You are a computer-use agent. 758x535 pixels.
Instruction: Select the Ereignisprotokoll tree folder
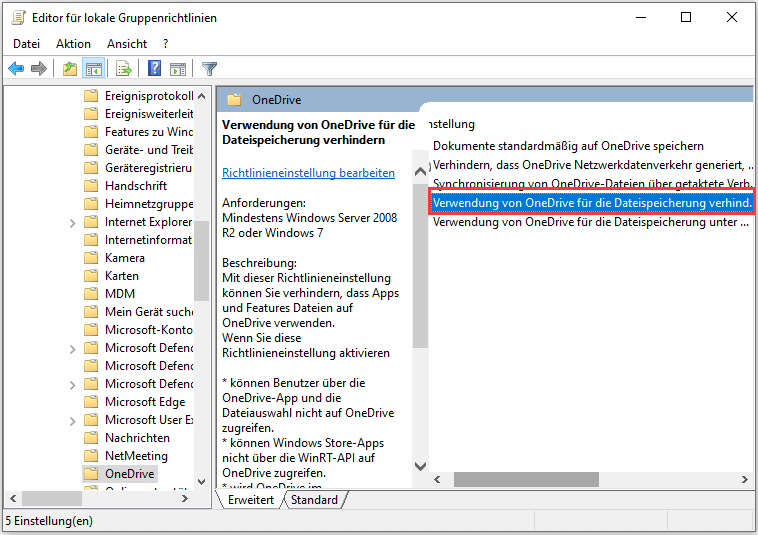139,96
